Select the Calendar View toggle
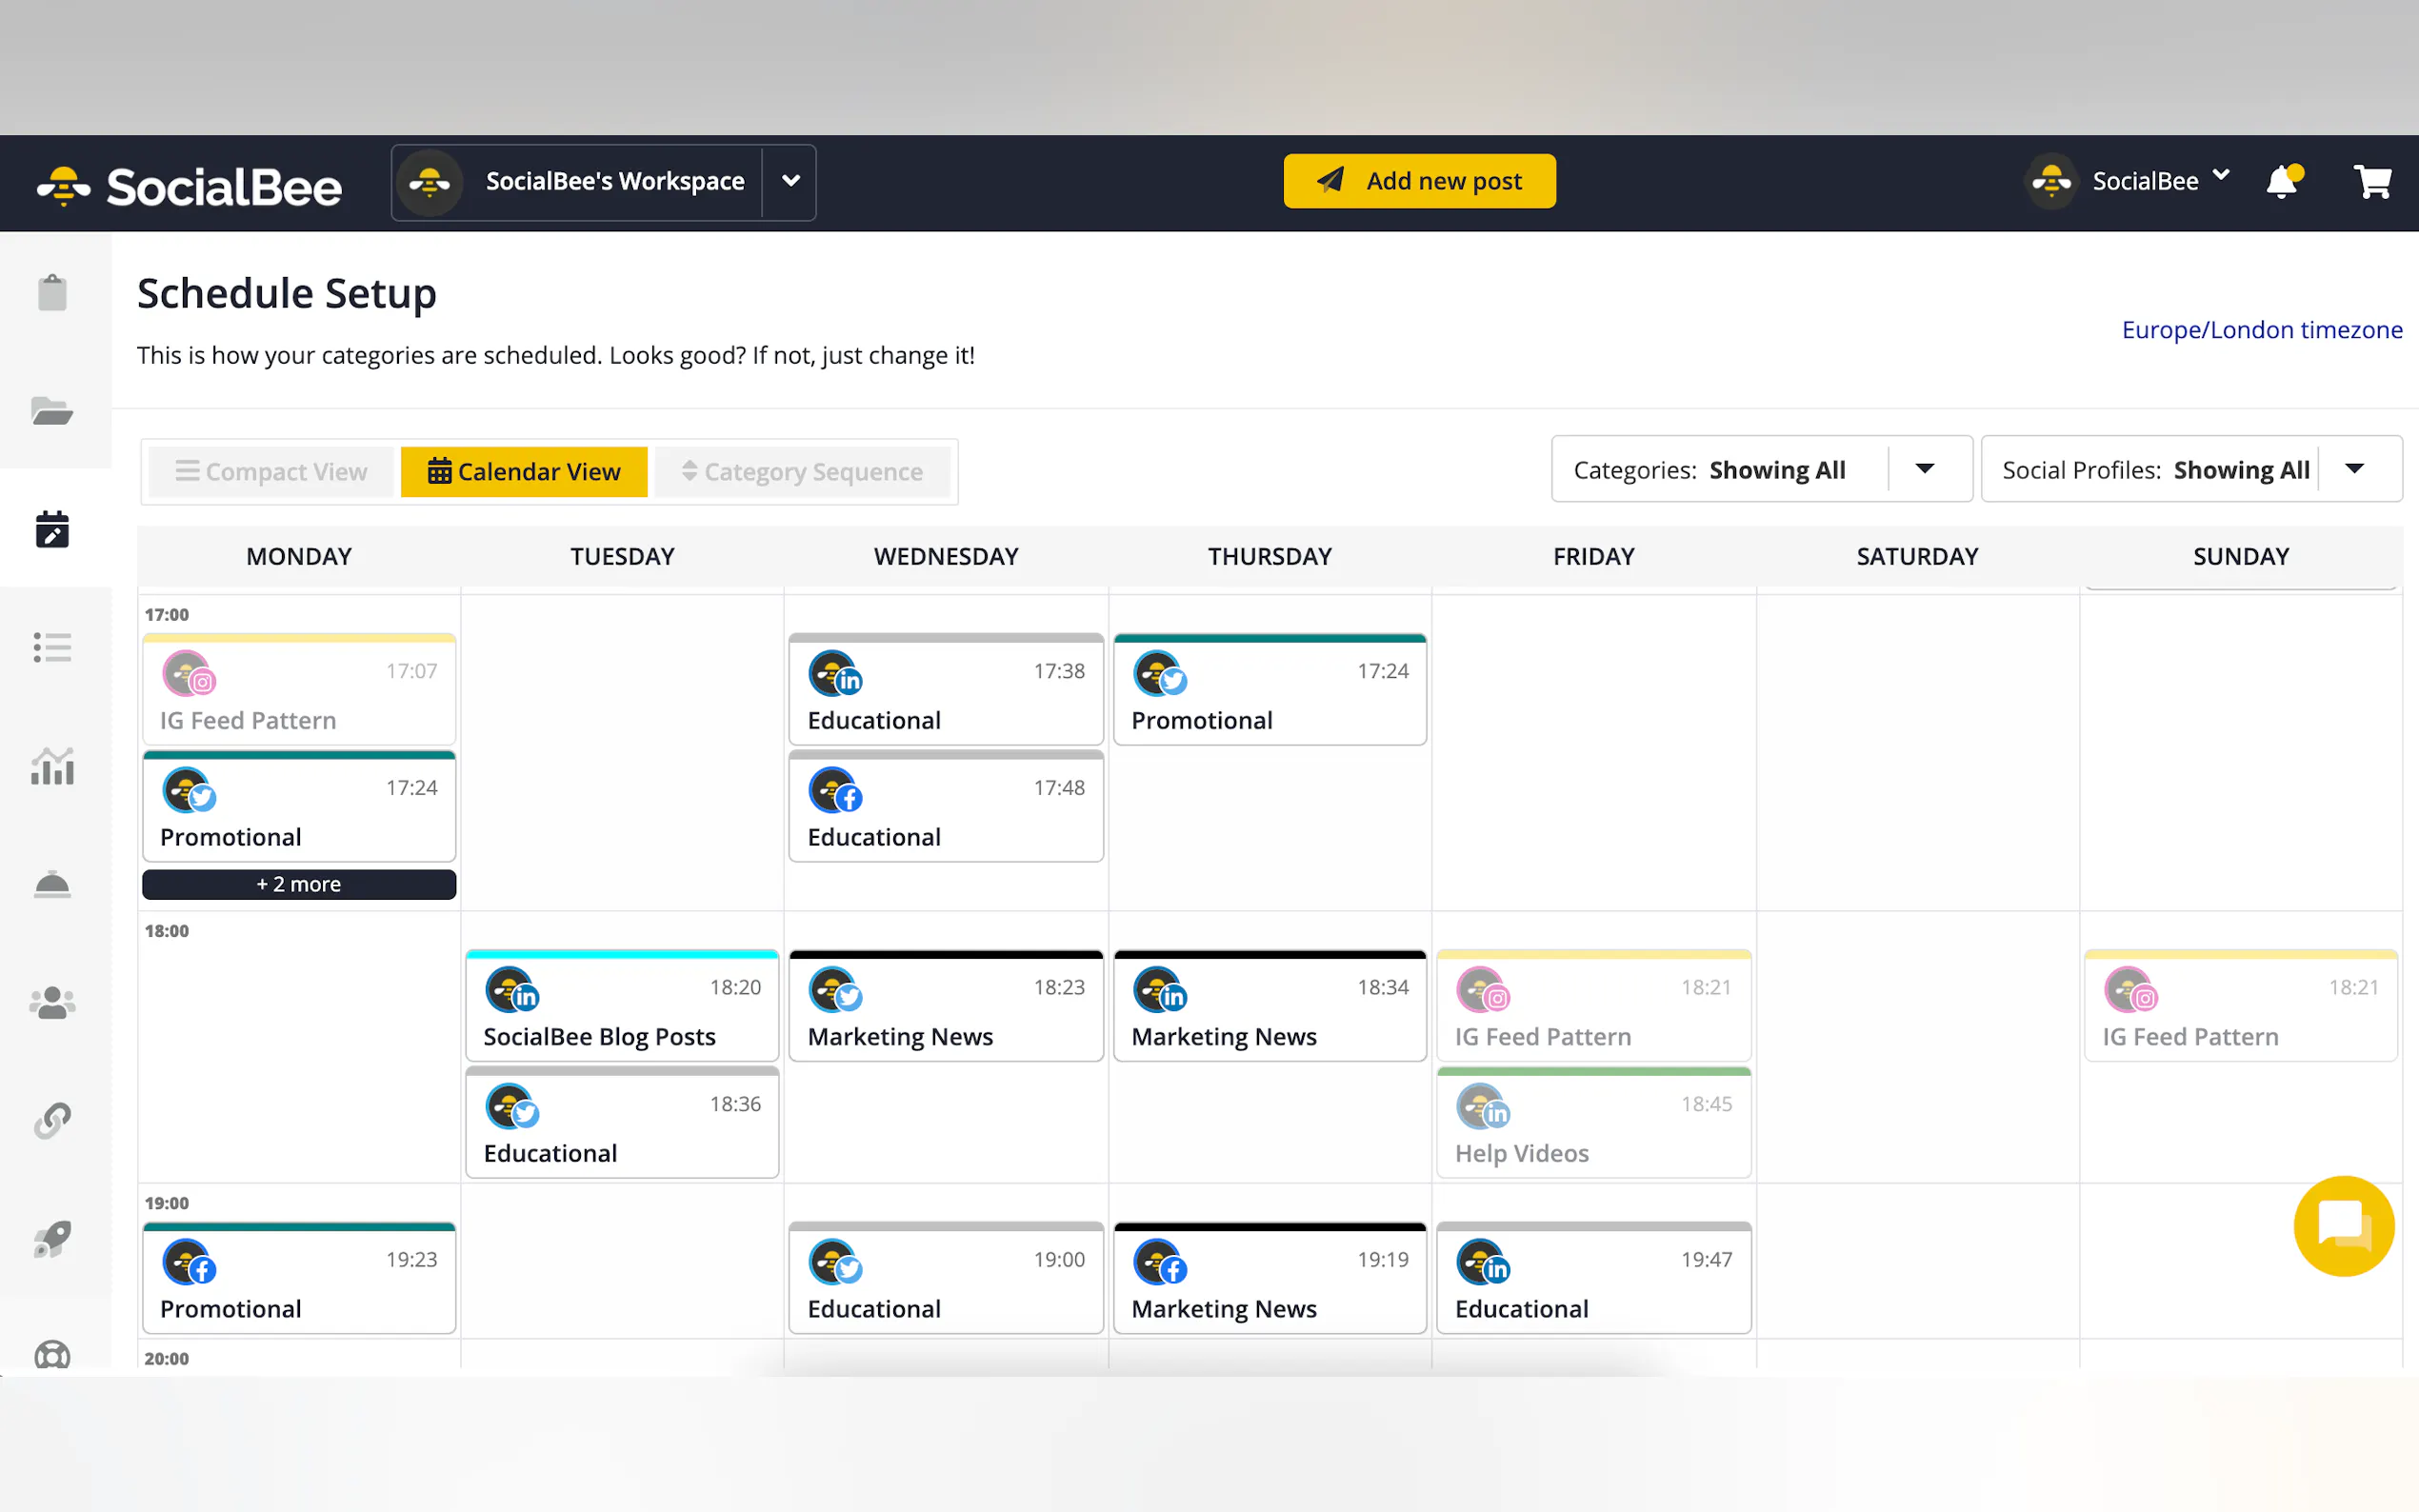The image size is (2419, 1512). click(x=524, y=472)
